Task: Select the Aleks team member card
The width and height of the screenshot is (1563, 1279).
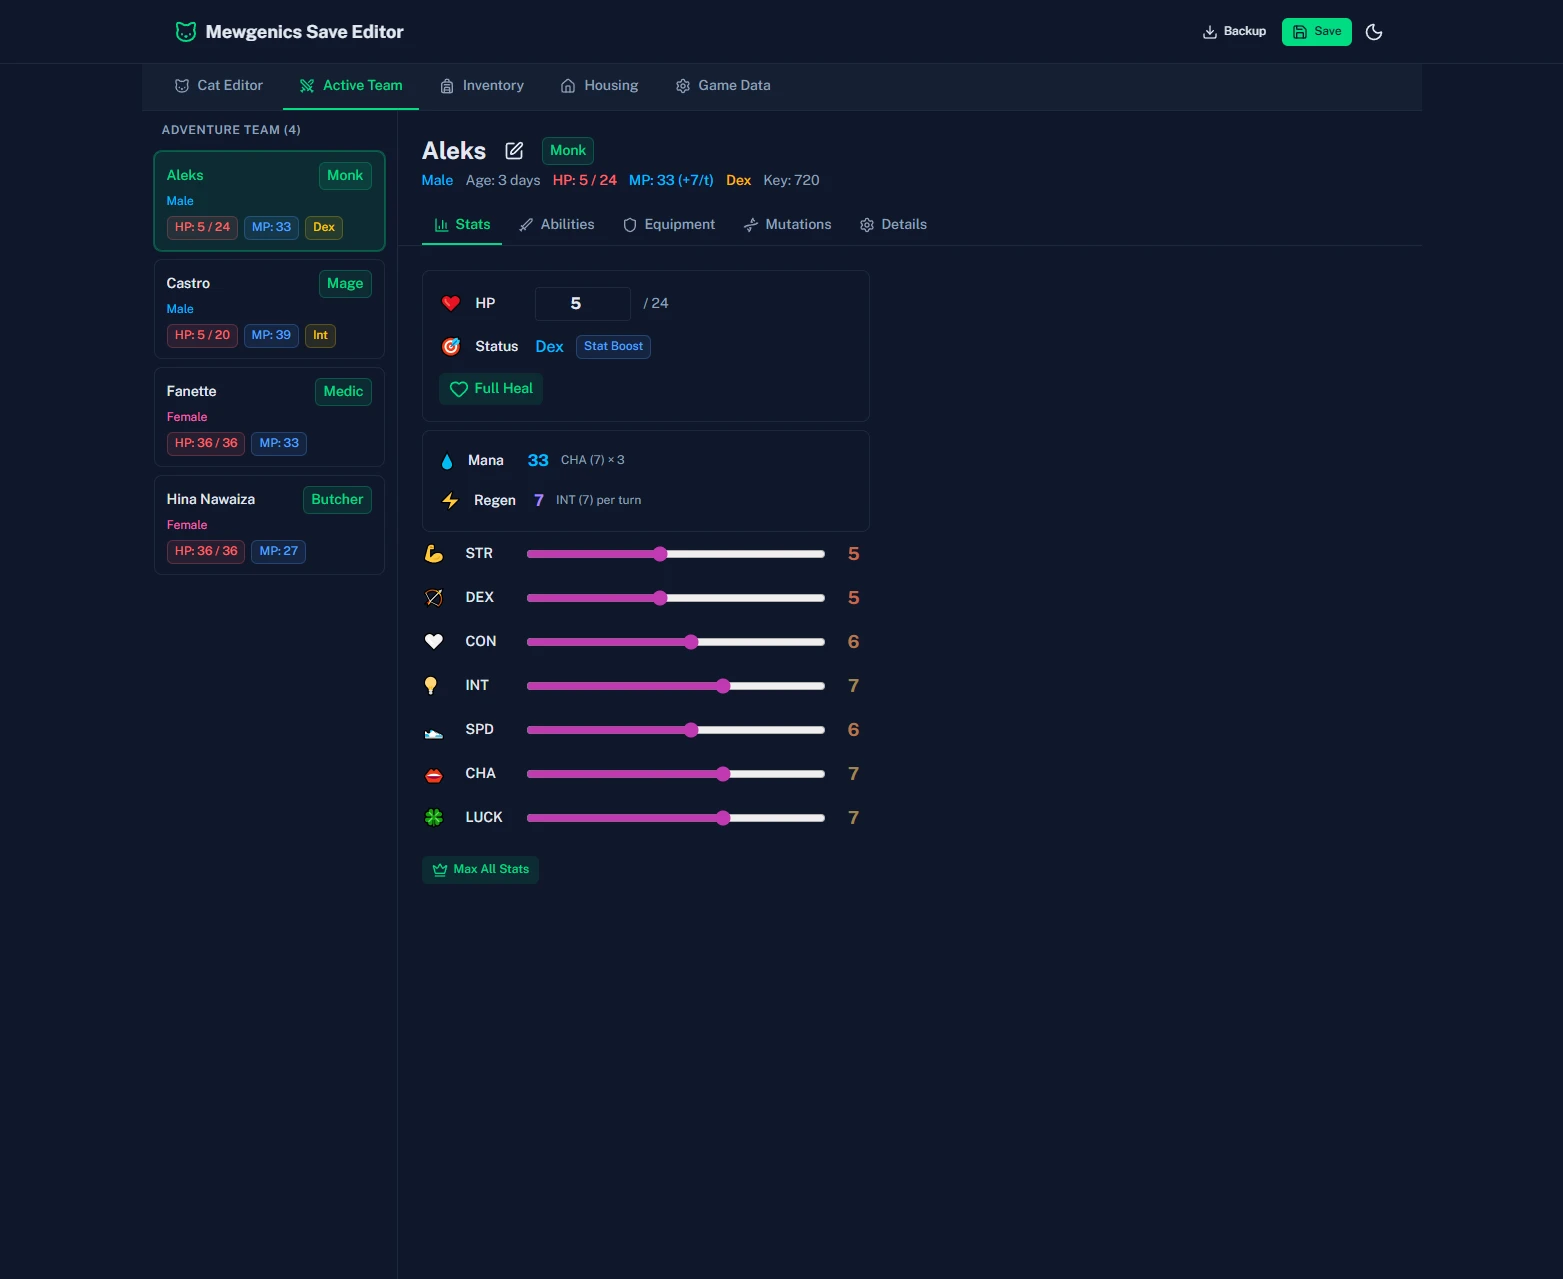Action: tap(269, 201)
